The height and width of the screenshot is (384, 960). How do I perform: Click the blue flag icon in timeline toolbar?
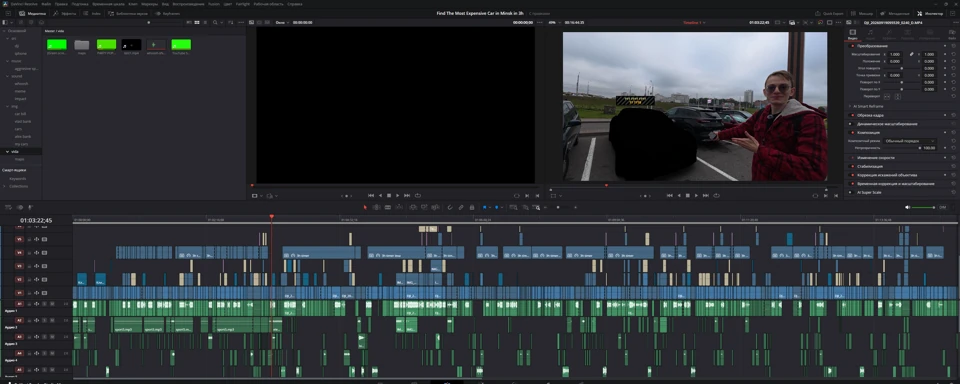tap(484, 207)
